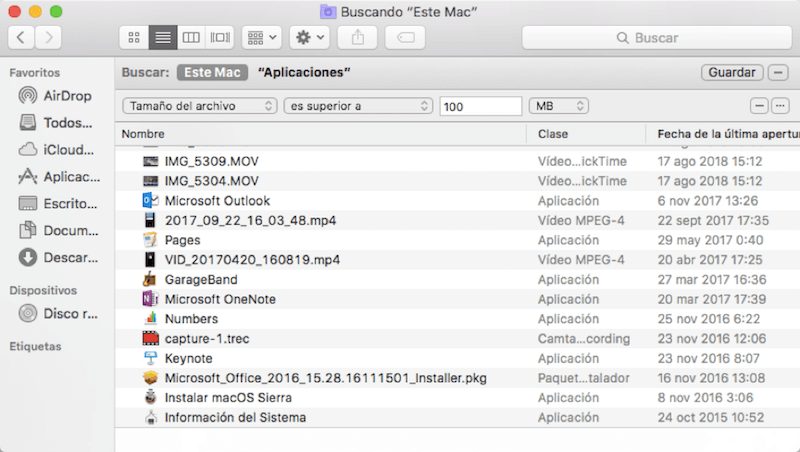Open AirDrop in the sidebar
This screenshot has width=800, height=452.
[56, 95]
